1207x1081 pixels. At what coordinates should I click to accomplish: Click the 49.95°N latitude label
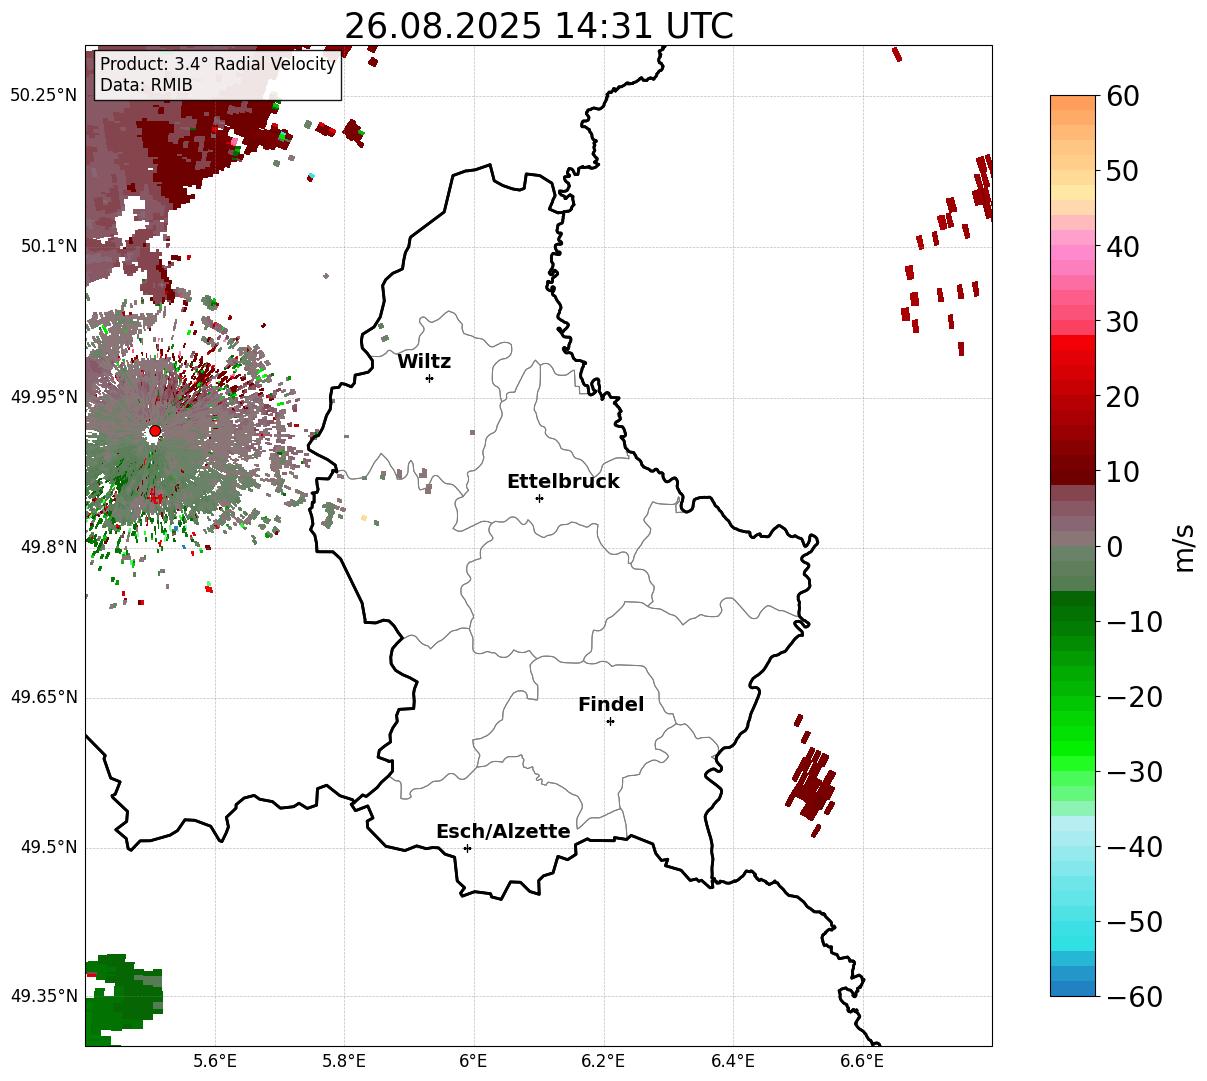44,397
